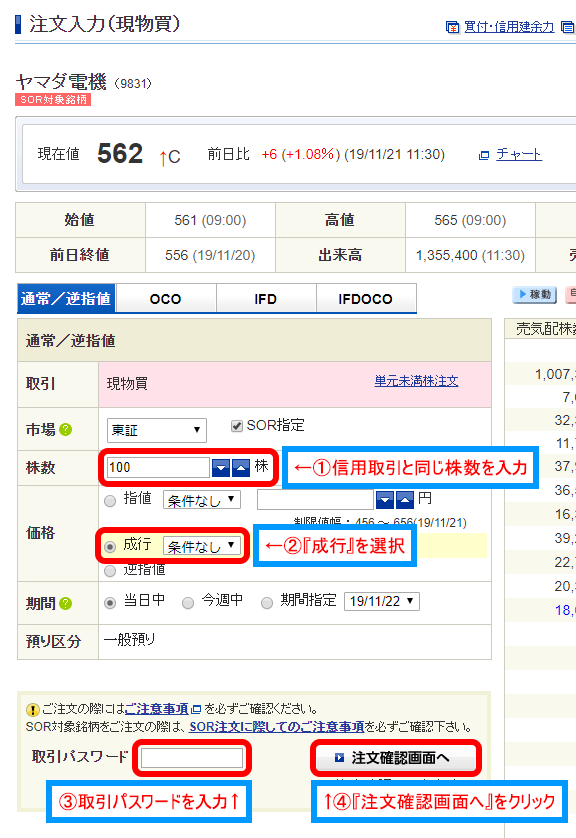Click the popup icon after ご注意事項
The height and width of the screenshot is (838, 576).
point(196,710)
